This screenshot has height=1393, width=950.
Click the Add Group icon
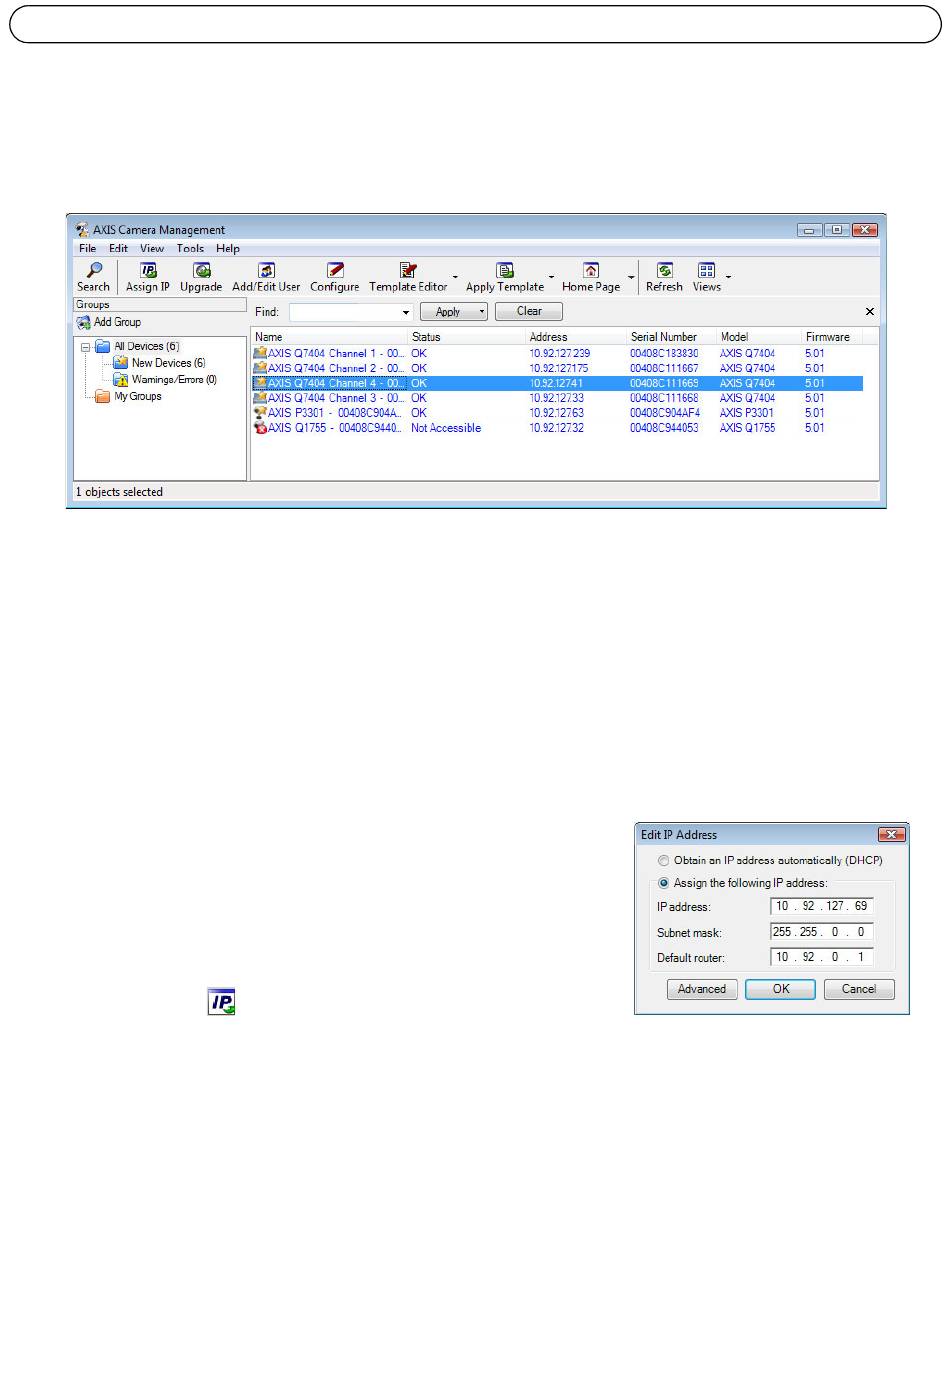(84, 323)
